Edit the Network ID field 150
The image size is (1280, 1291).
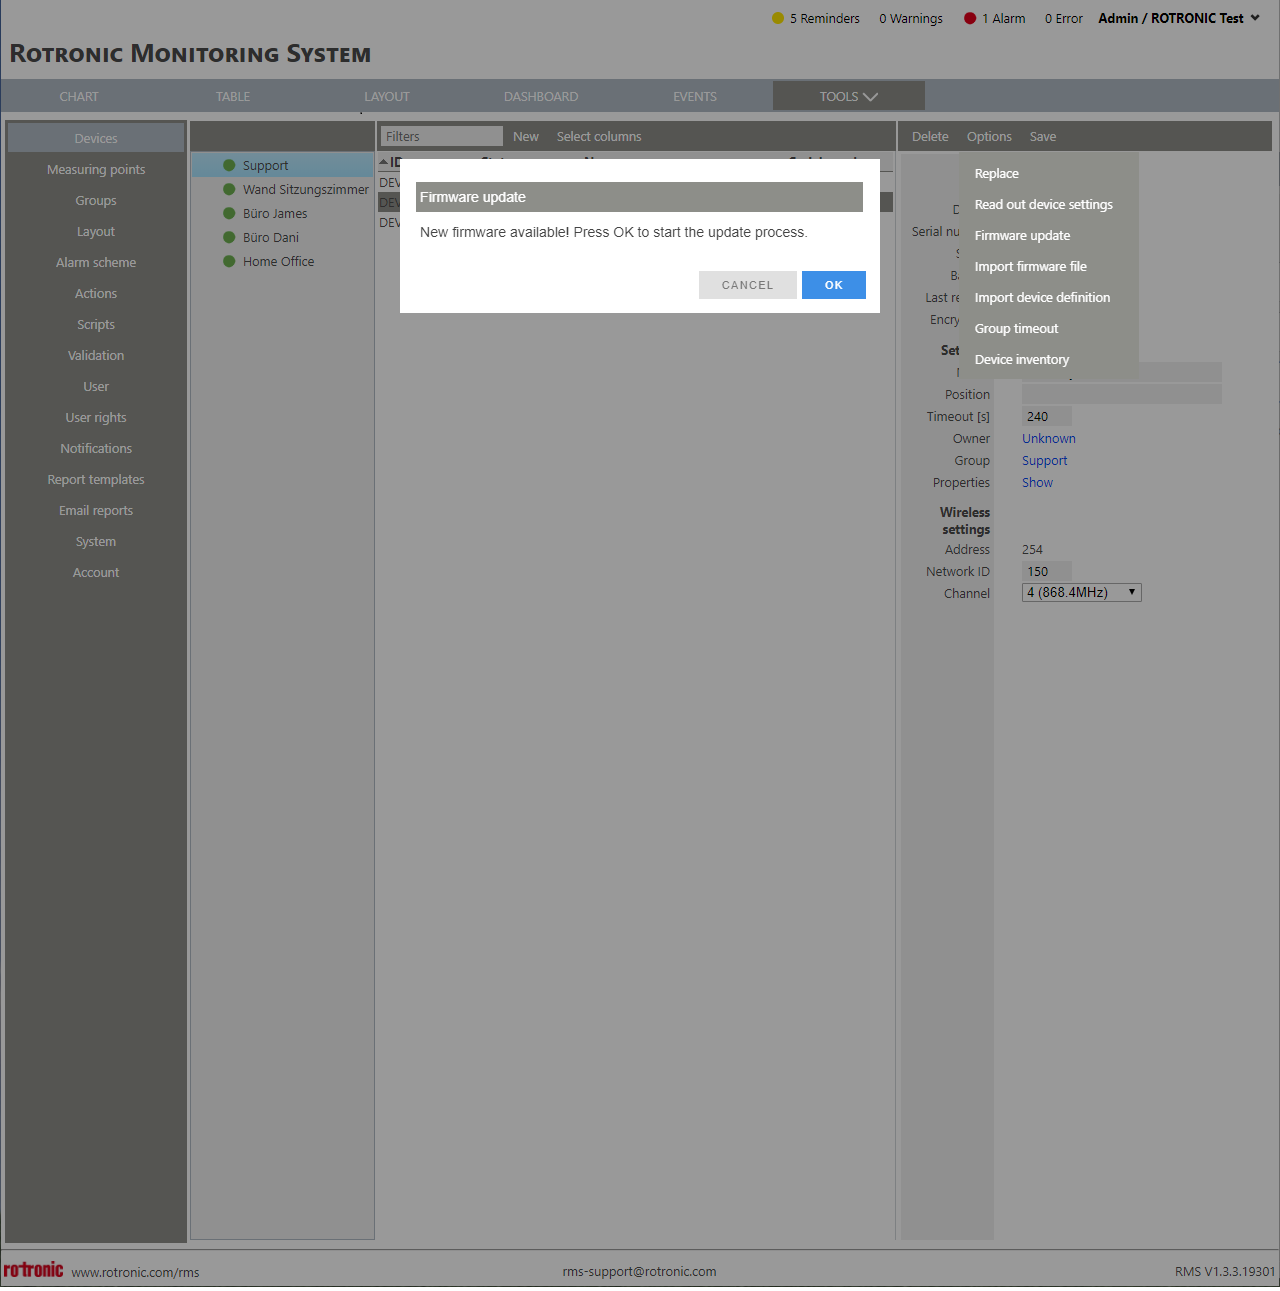coord(1047,571)
